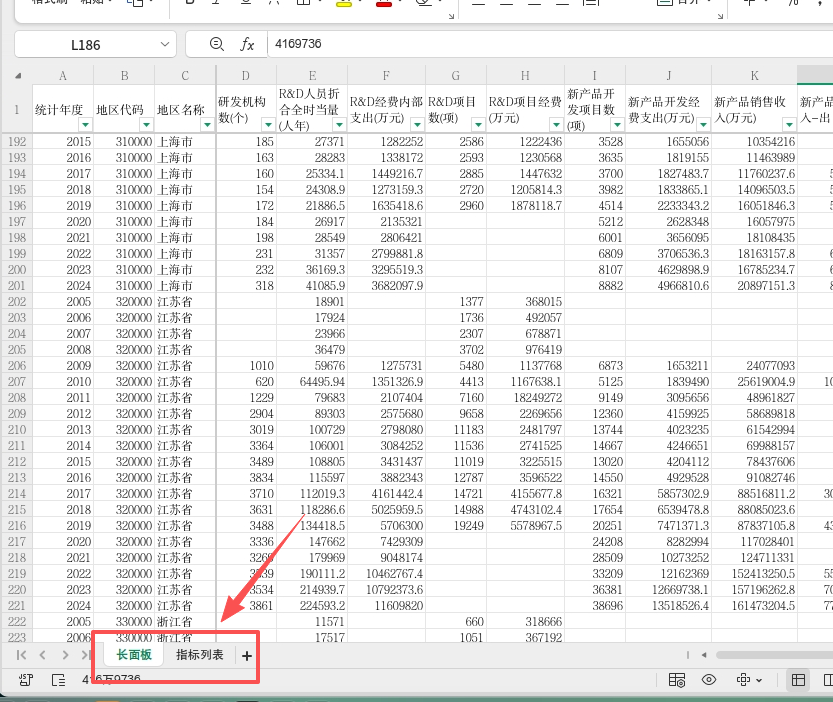Open filter dropdown for 新产品开发项目数 column
833x702 pixels.
click(617, 125)
